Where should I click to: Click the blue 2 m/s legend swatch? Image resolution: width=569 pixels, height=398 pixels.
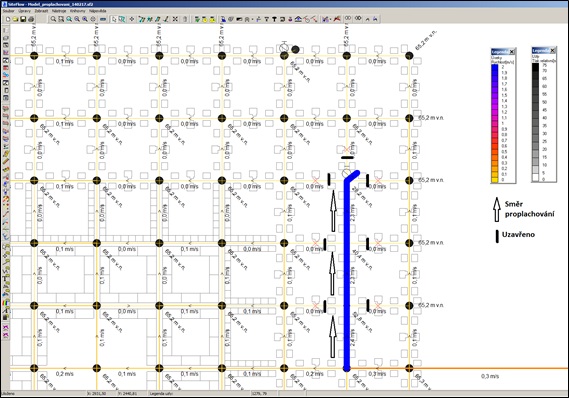tap(495, 68)
